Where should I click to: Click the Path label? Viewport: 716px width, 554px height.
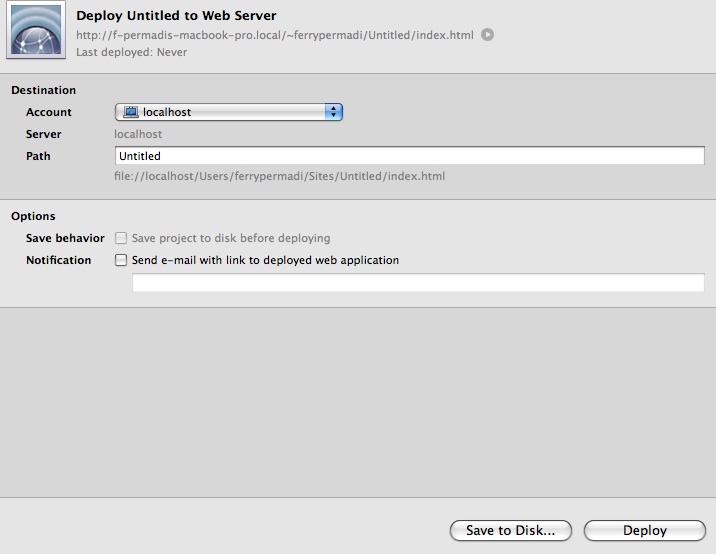click(x=38, y=156)
